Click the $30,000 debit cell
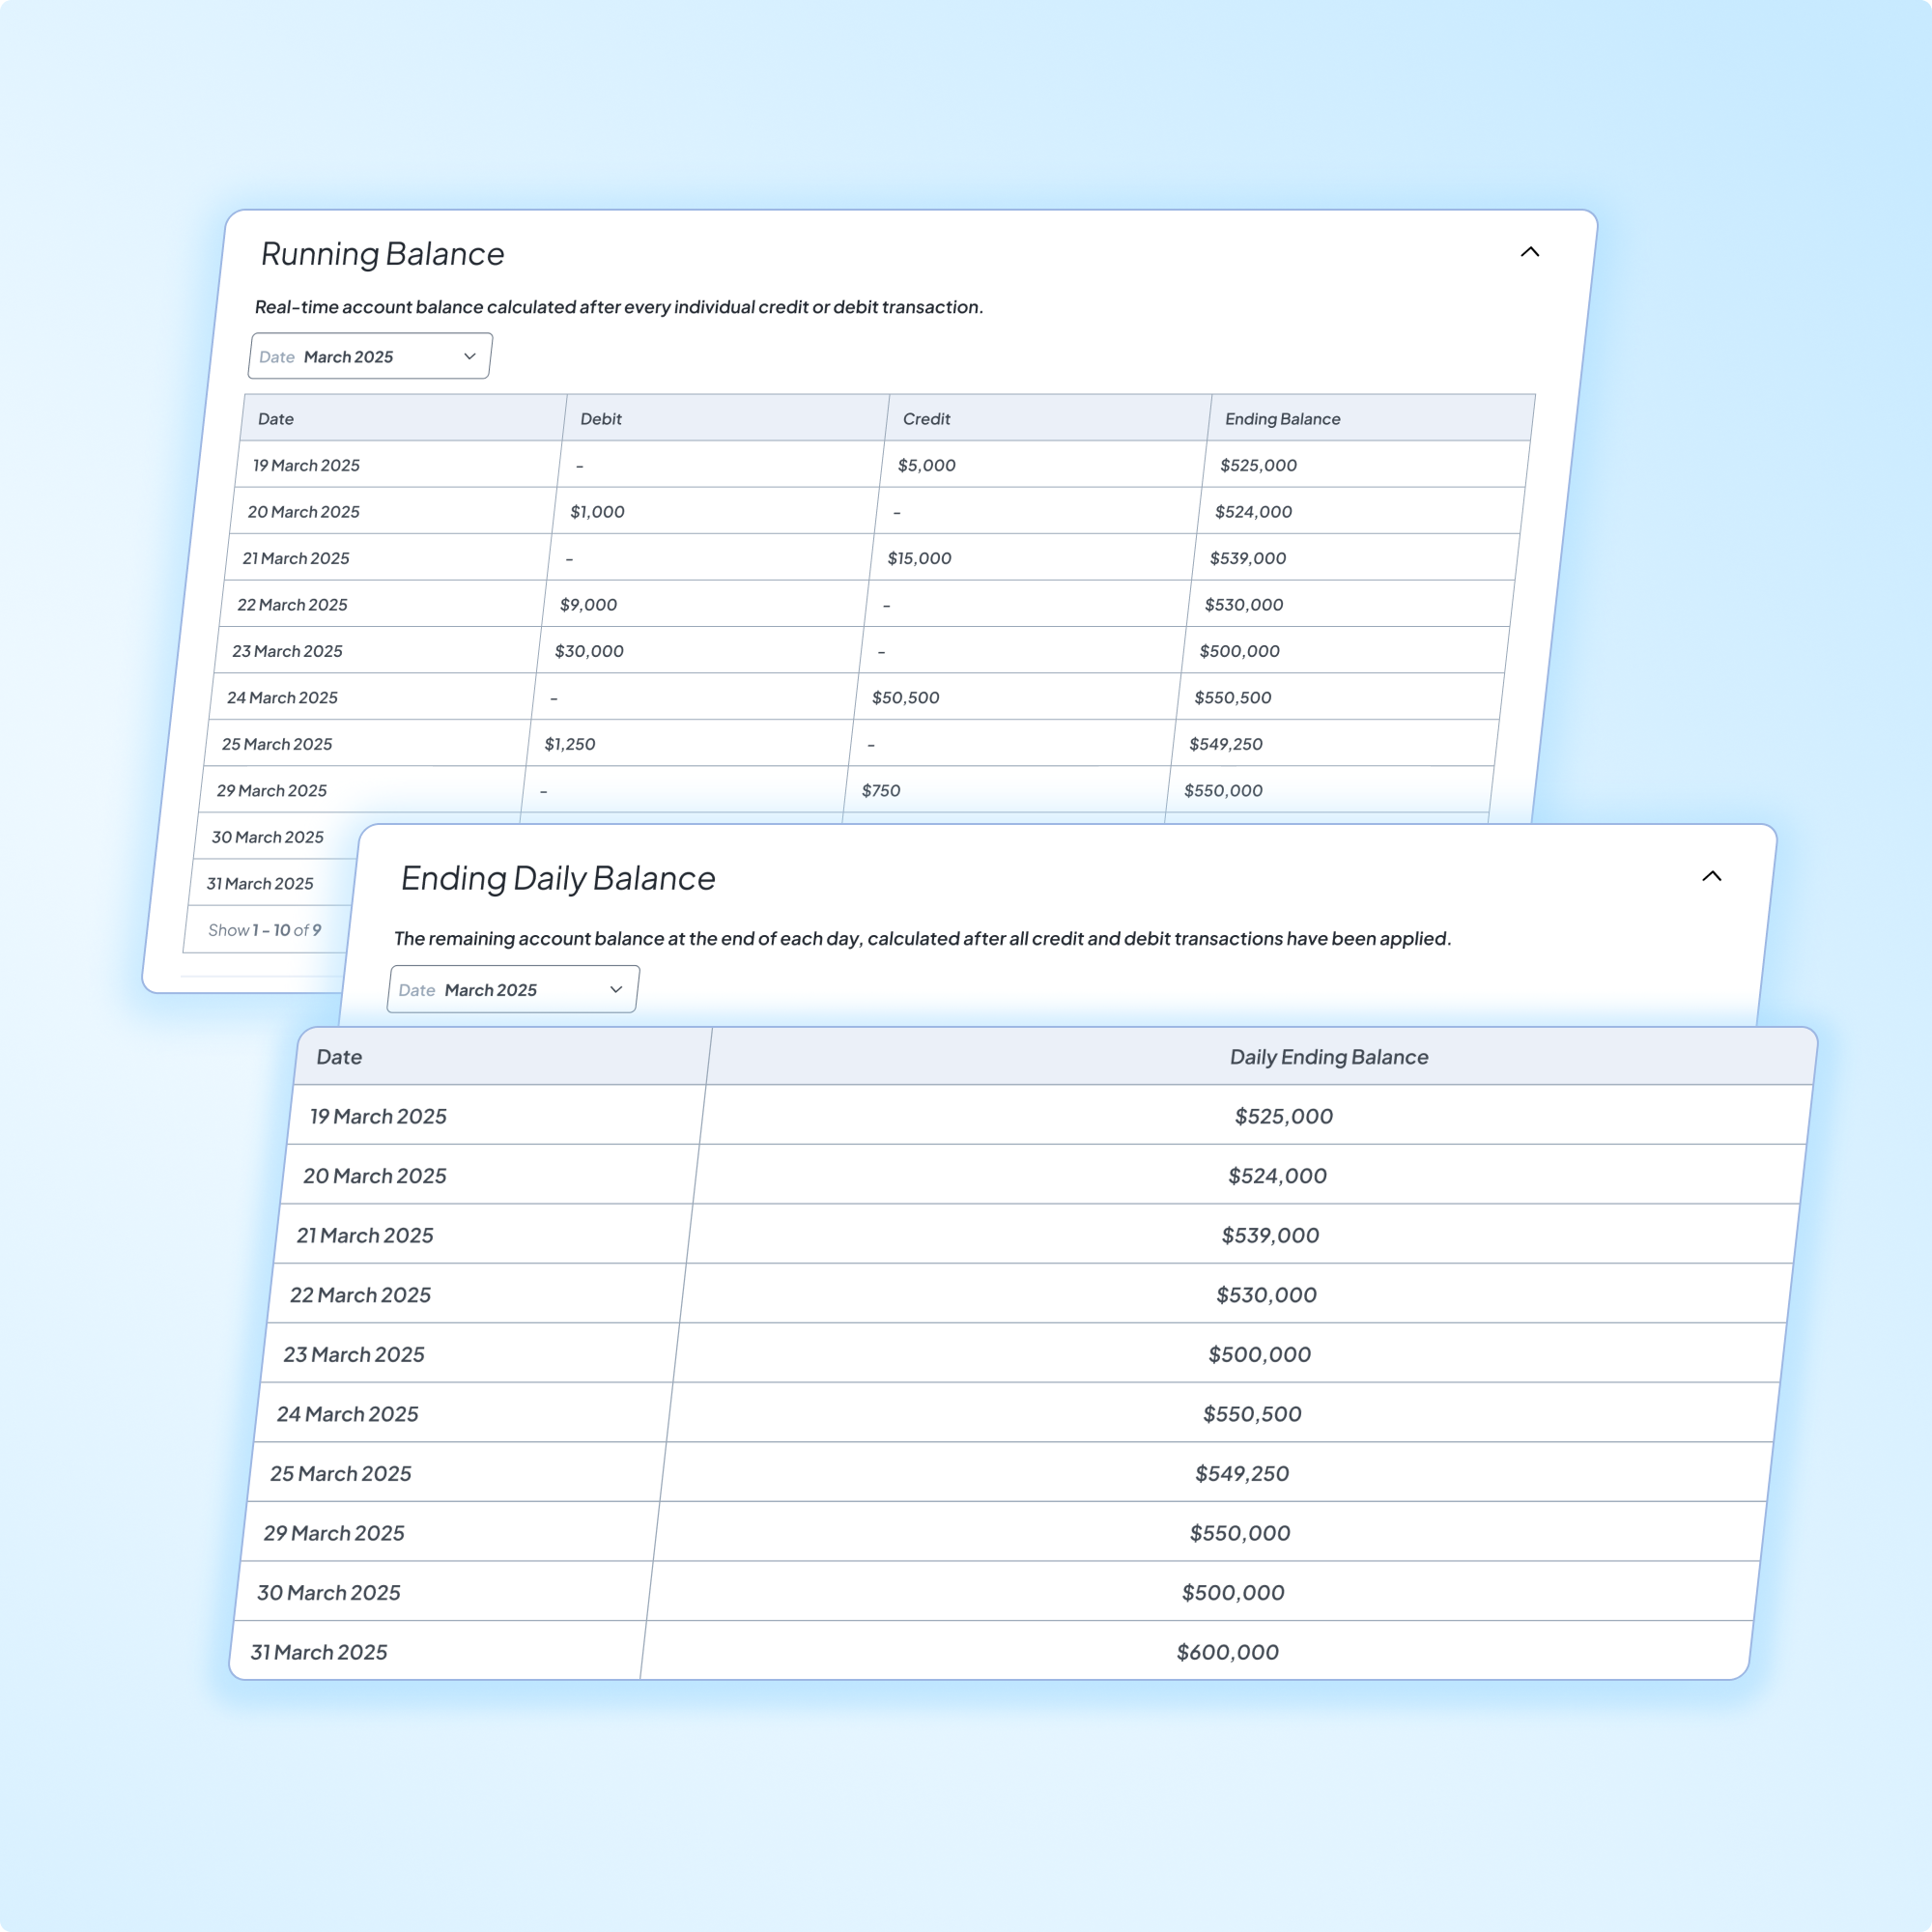 pyautogui.click(x=589, y=651)
